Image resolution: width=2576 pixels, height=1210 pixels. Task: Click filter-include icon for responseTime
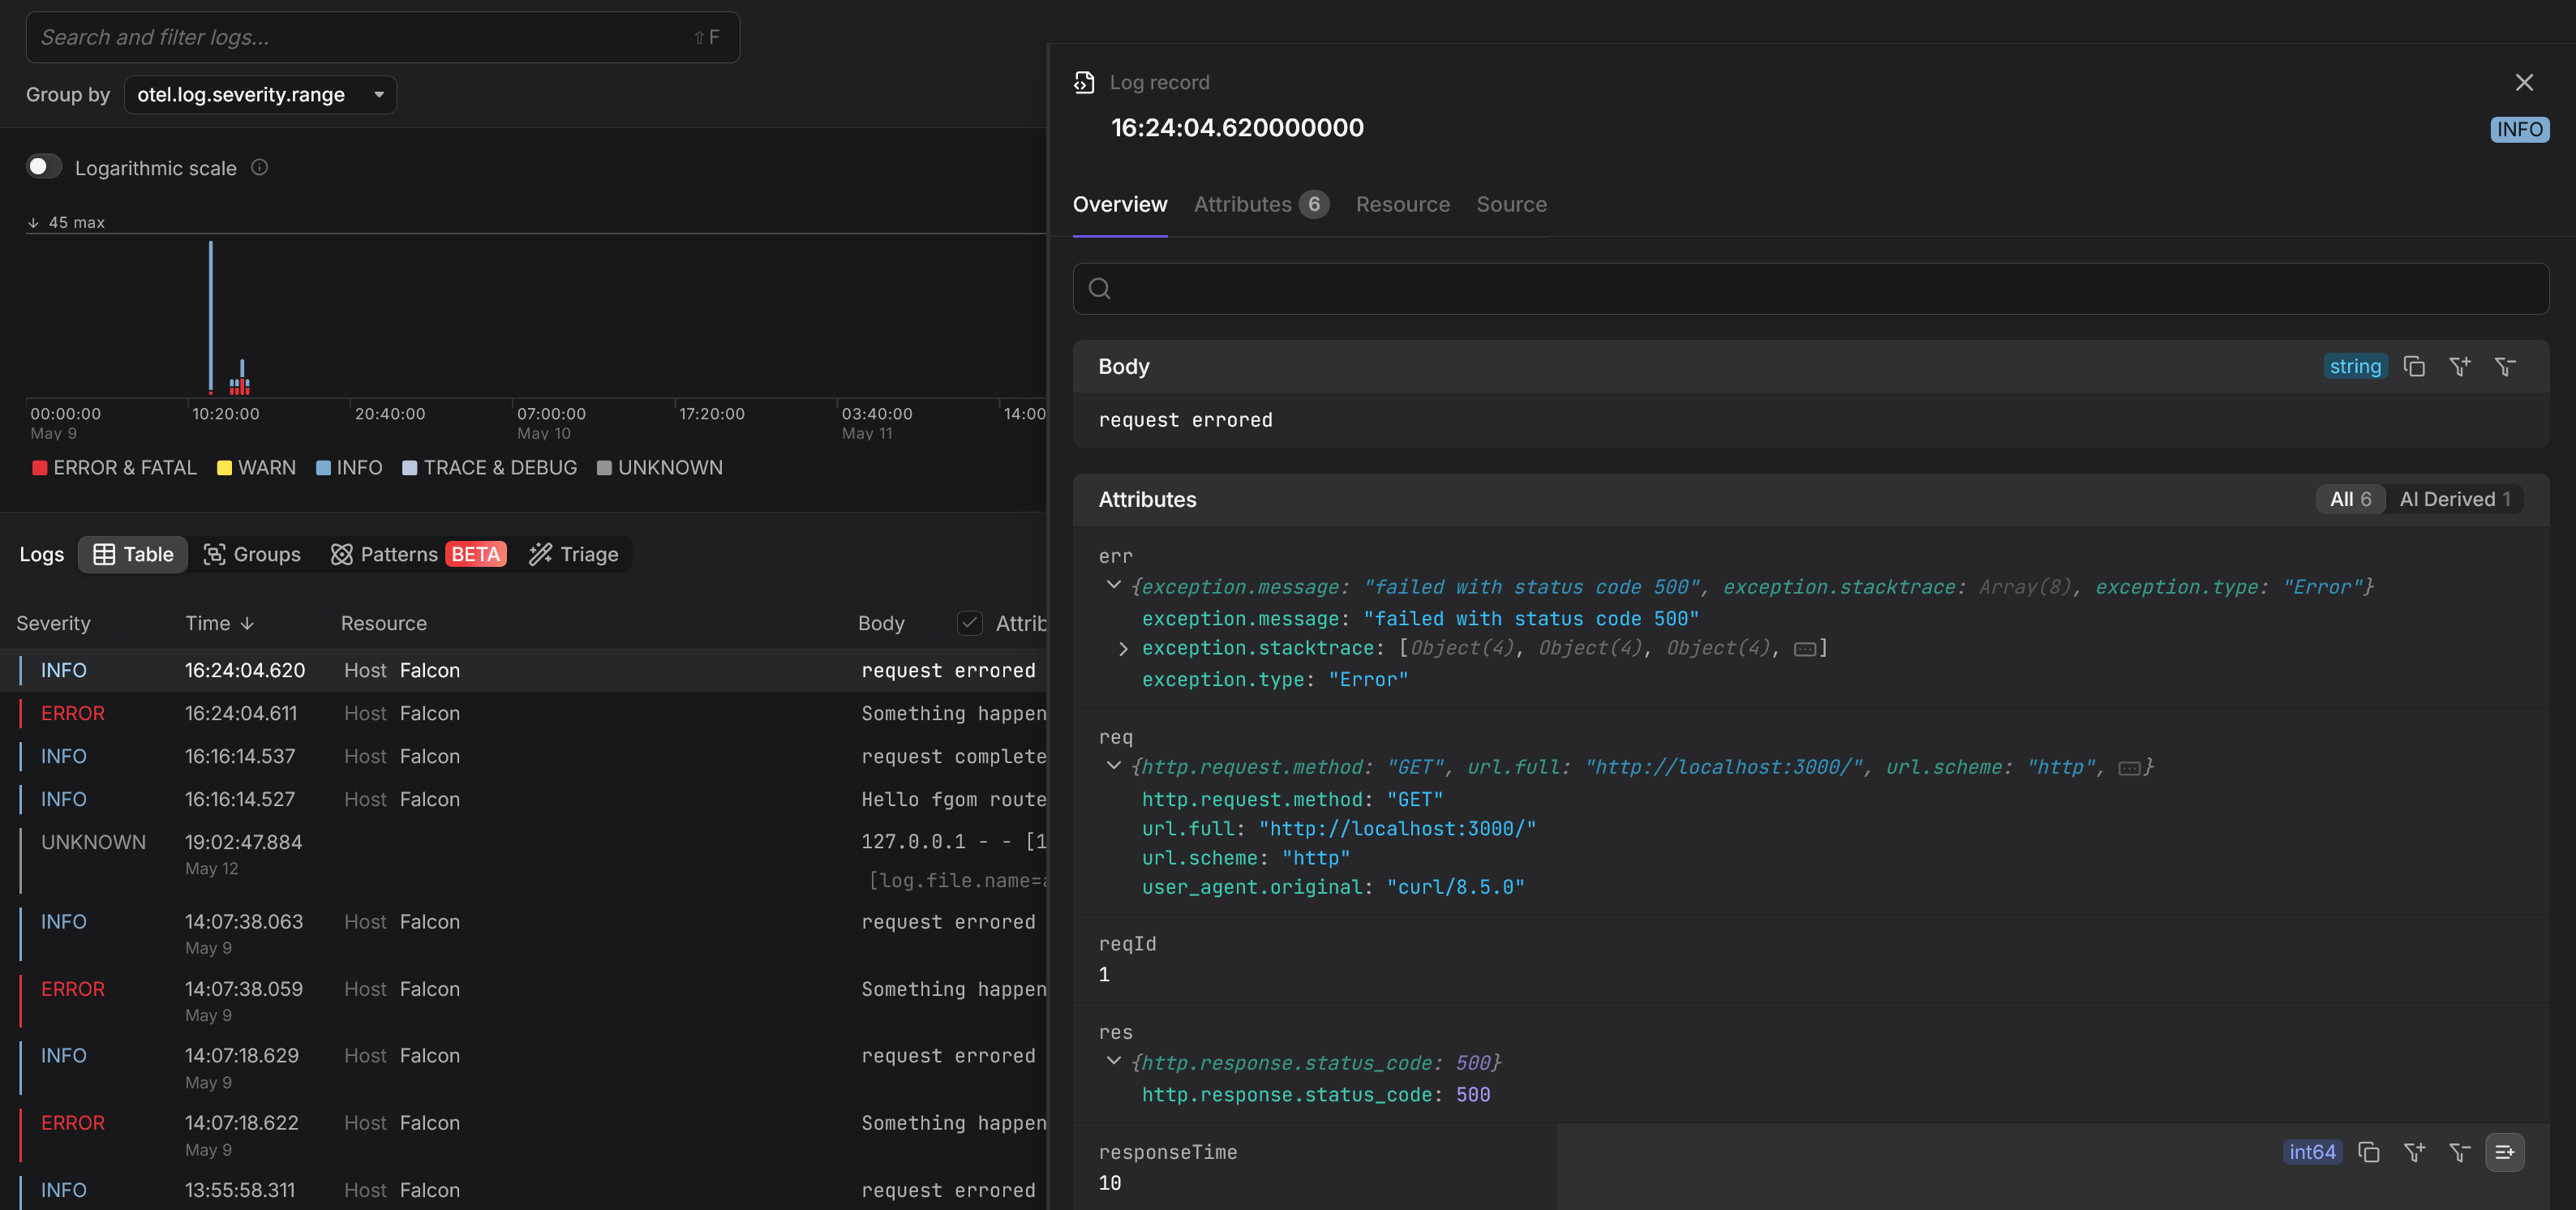2414,1152
